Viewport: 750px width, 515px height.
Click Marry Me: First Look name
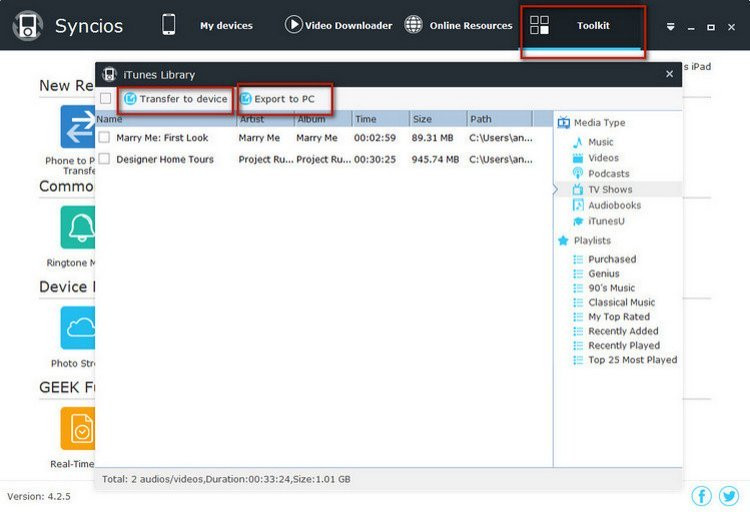coord(162,138)
